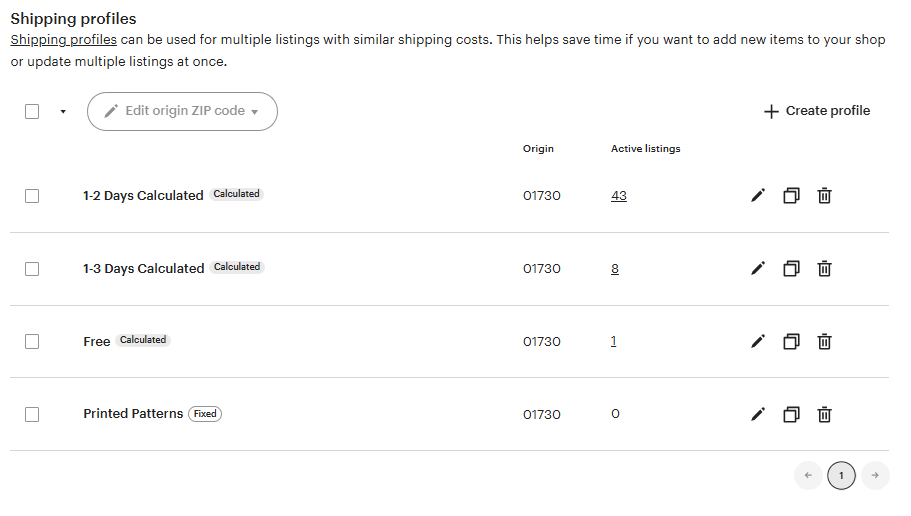Expand the bulk selection caret arrow
Image resolution: width=911 pixels, height=516 pixels.
click(x=63, y=112)
